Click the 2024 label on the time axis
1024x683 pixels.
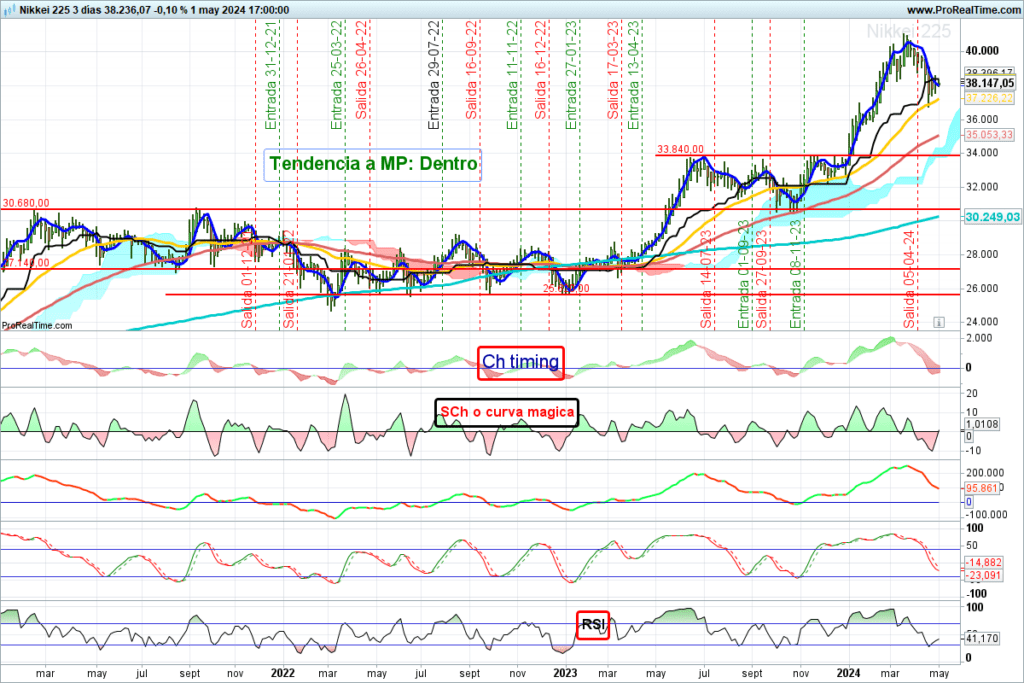pyautogui.click(x=848, y=673)
